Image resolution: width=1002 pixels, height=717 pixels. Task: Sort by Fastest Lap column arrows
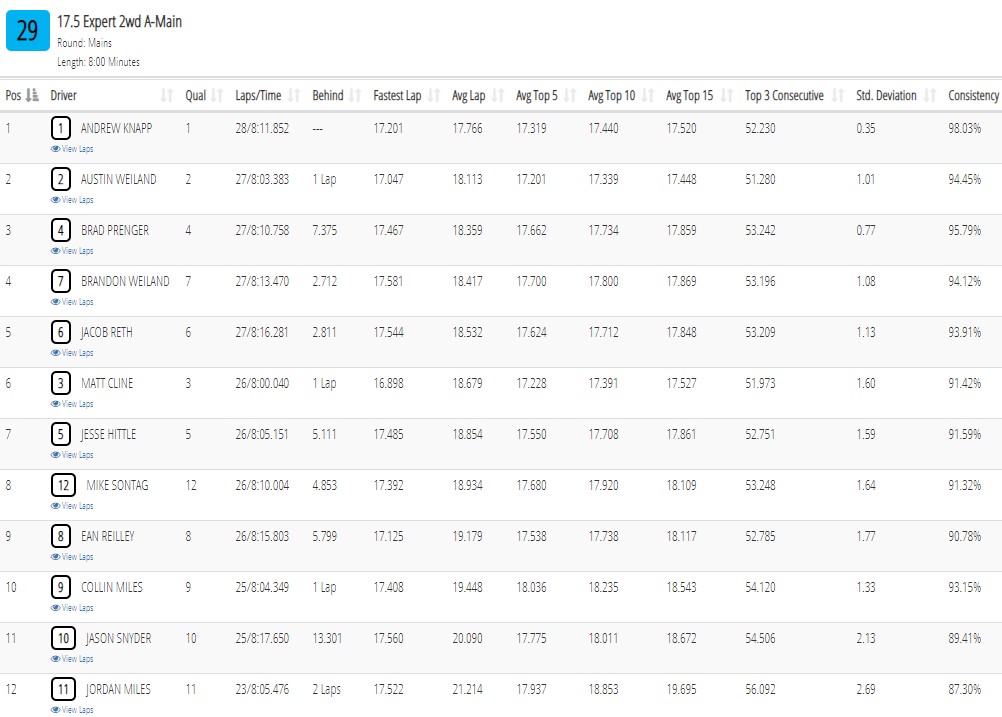pos(434,95)
